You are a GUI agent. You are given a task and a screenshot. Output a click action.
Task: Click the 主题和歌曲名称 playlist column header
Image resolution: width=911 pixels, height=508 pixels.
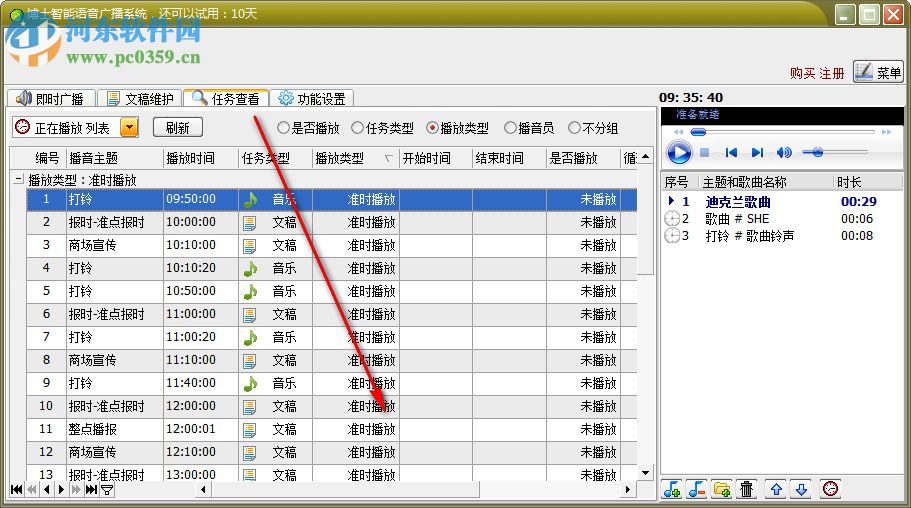pos(766,183)
